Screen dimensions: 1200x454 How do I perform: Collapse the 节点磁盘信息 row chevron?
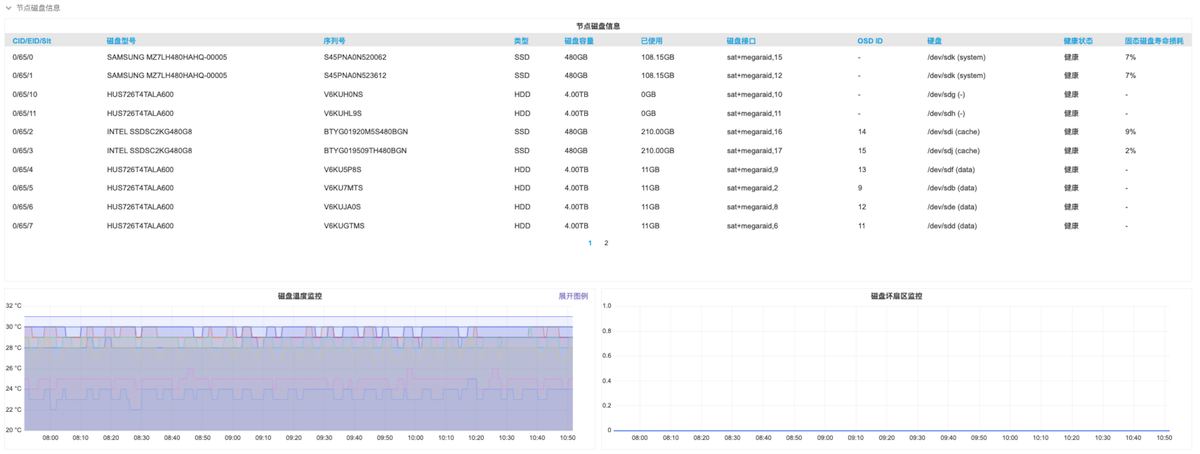pyautogui.click(x=9, y=8)
